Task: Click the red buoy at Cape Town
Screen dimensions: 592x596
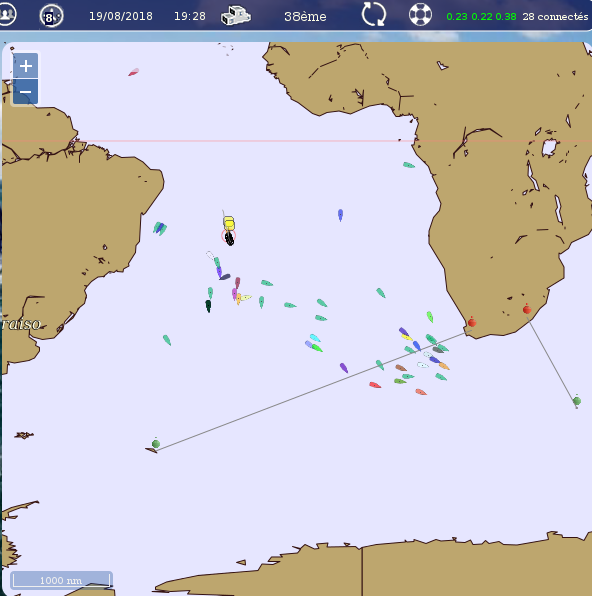Action: point(472,322)
